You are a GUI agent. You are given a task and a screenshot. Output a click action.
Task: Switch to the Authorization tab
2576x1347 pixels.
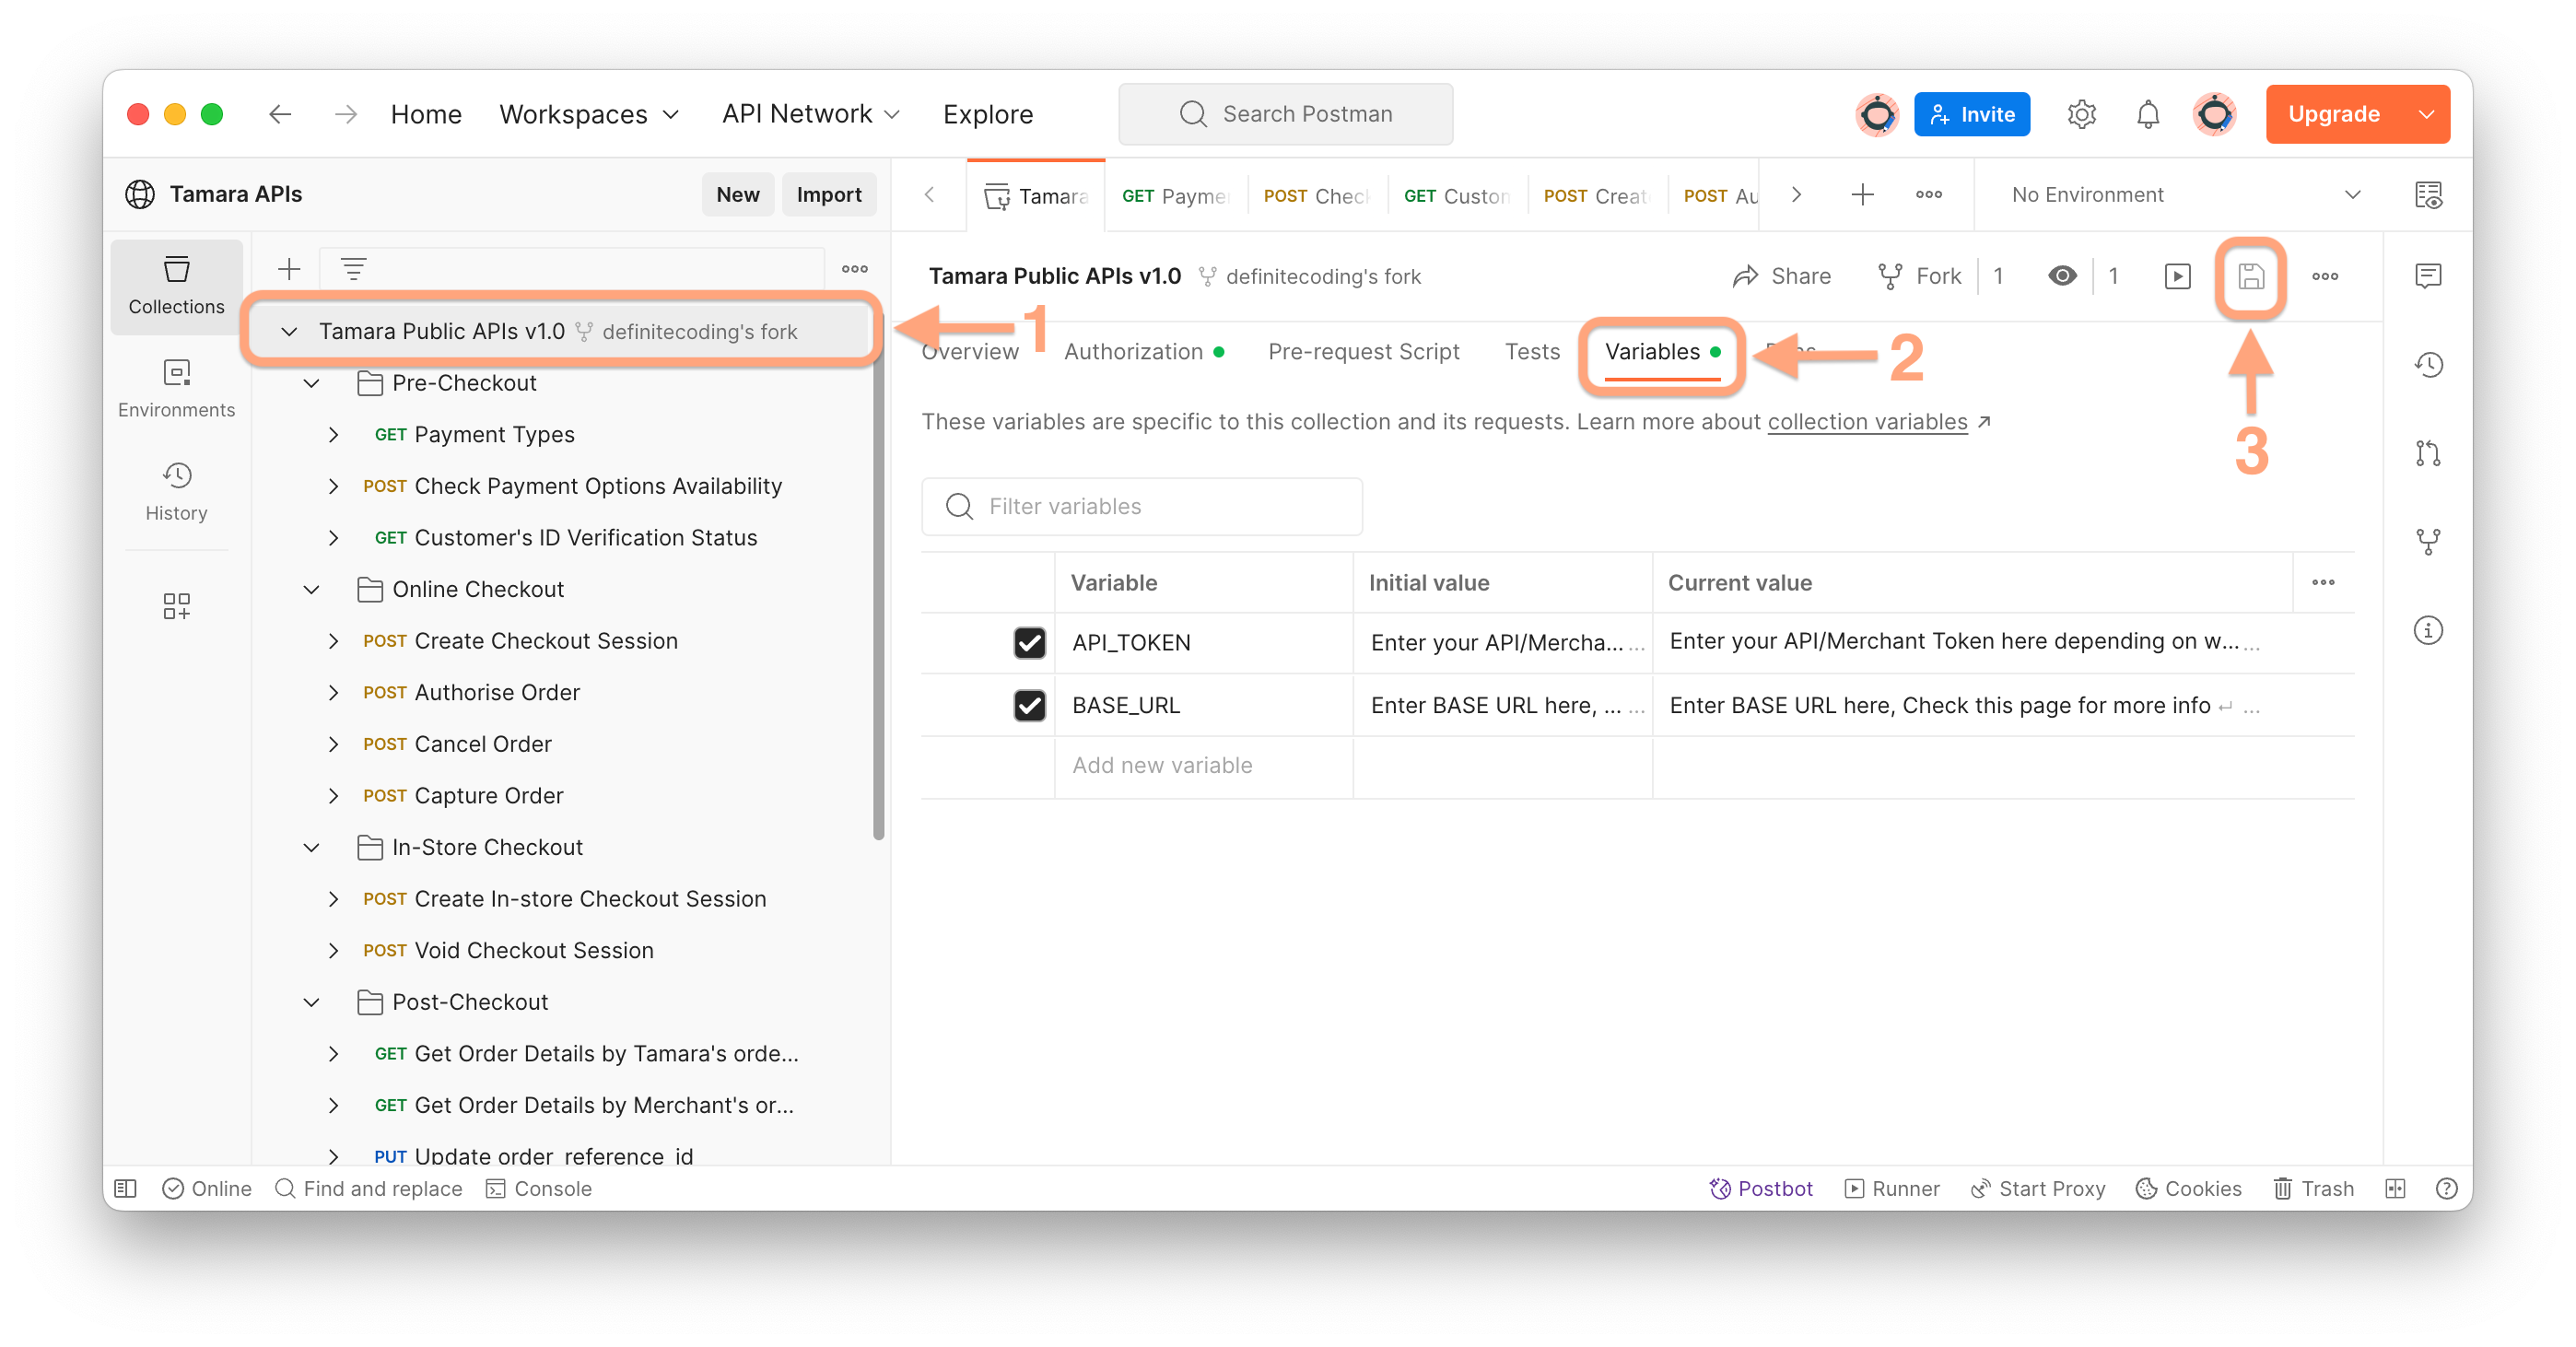point(1133,352)
